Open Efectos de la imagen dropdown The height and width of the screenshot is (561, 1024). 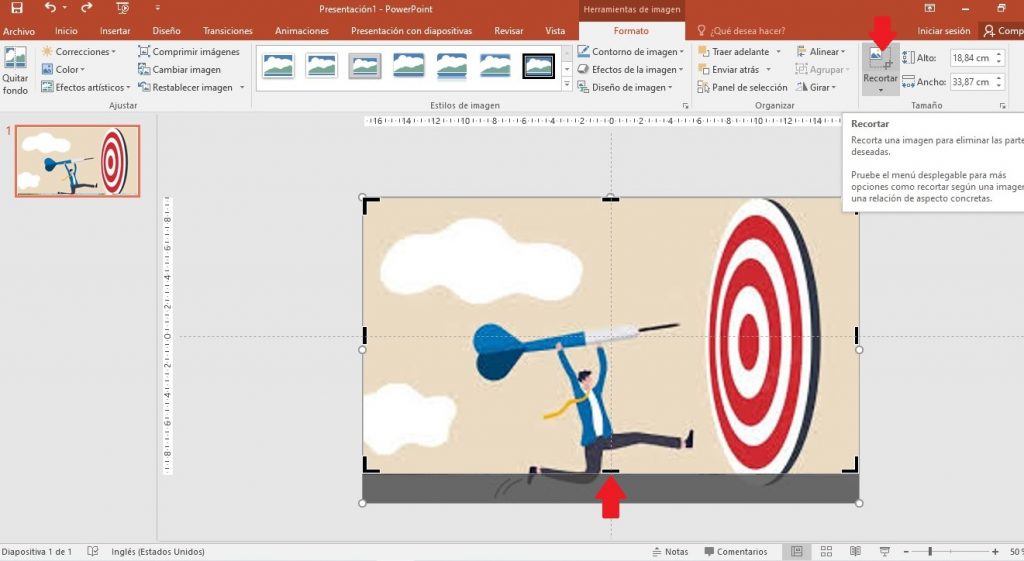click(630, 69)
